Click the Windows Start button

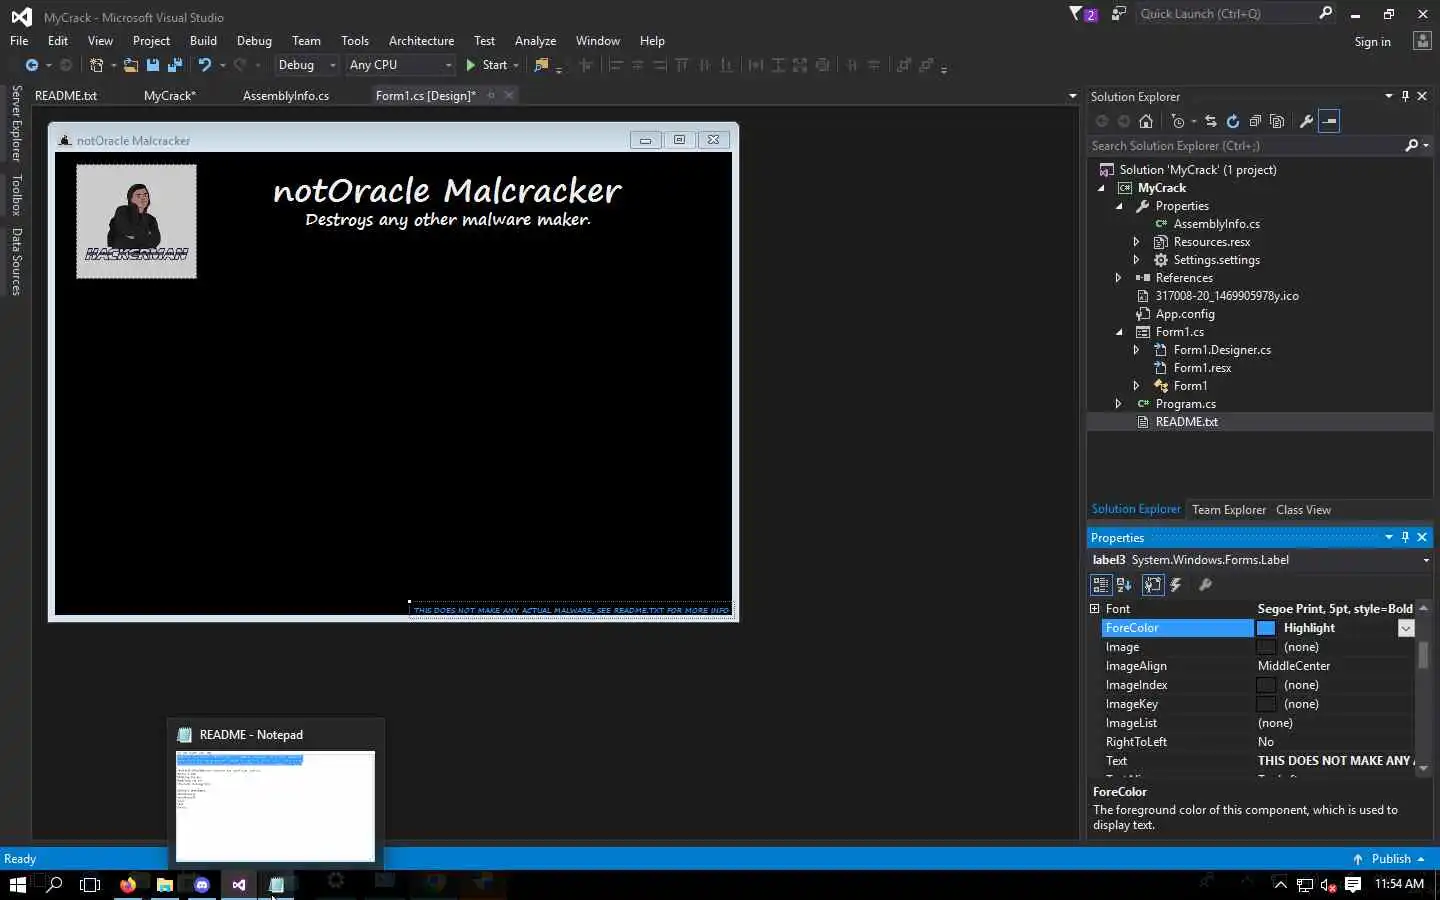(18, 884)
